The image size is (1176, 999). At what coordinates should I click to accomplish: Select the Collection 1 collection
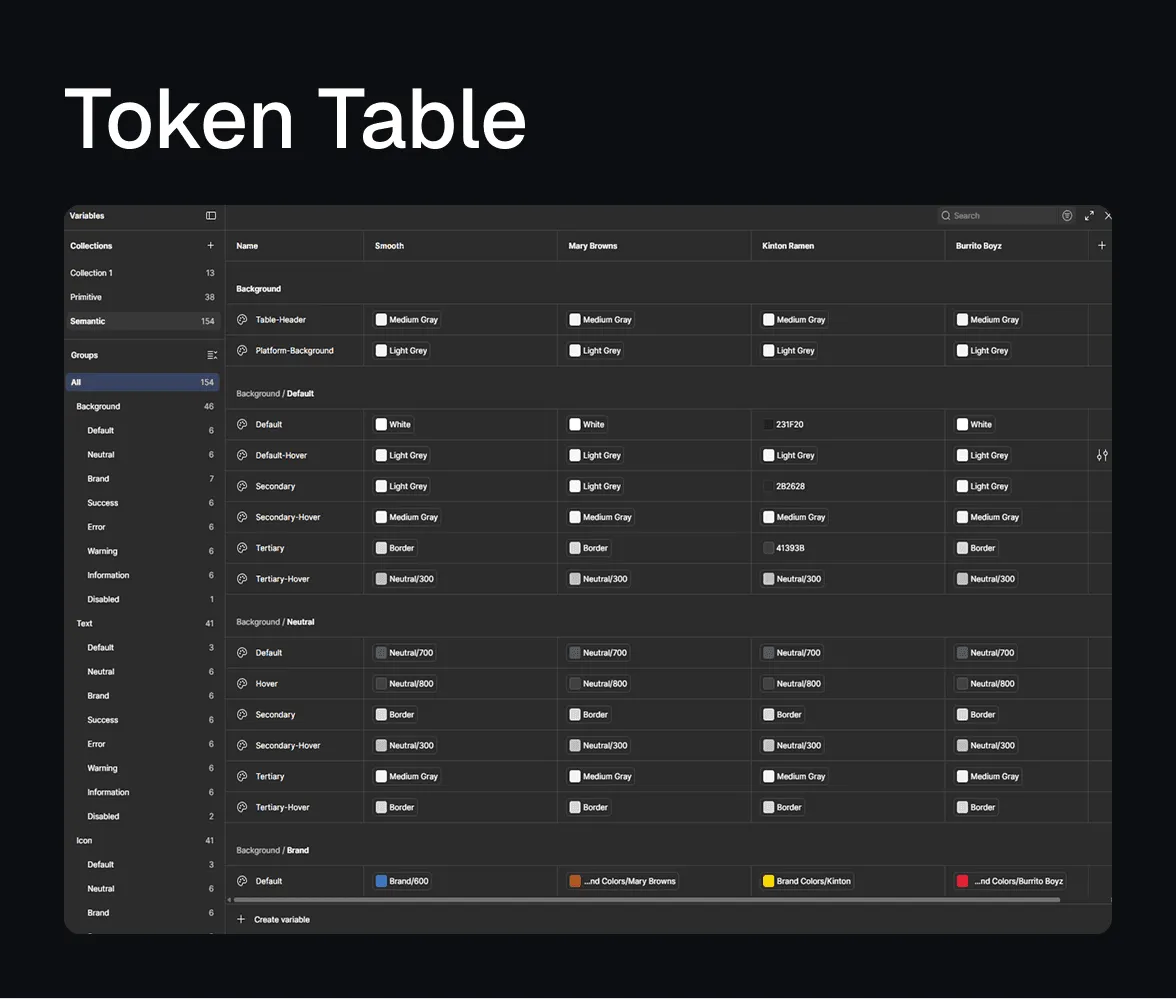point(142,273)
